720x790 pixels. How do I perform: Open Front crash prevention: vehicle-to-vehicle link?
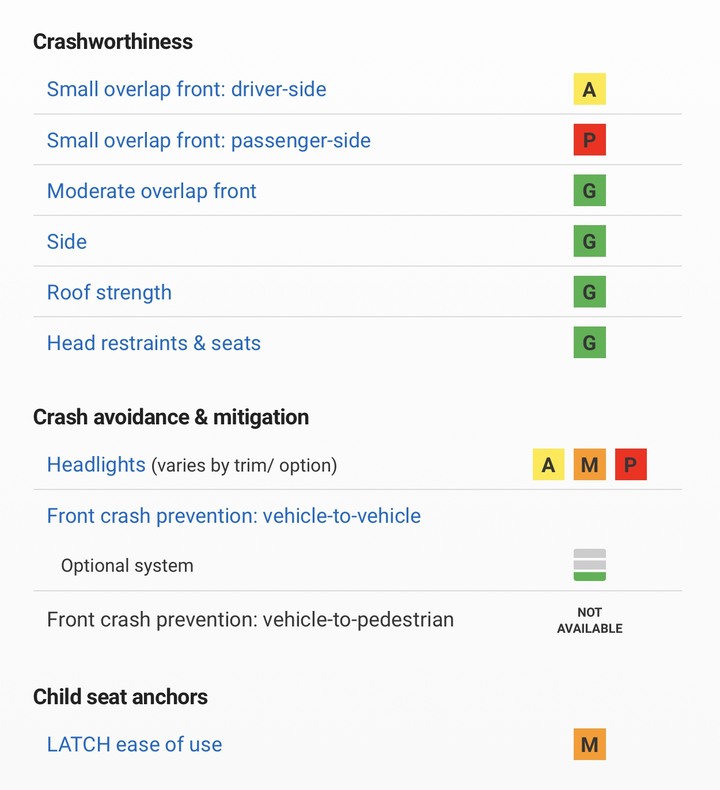tap(234, 516)
